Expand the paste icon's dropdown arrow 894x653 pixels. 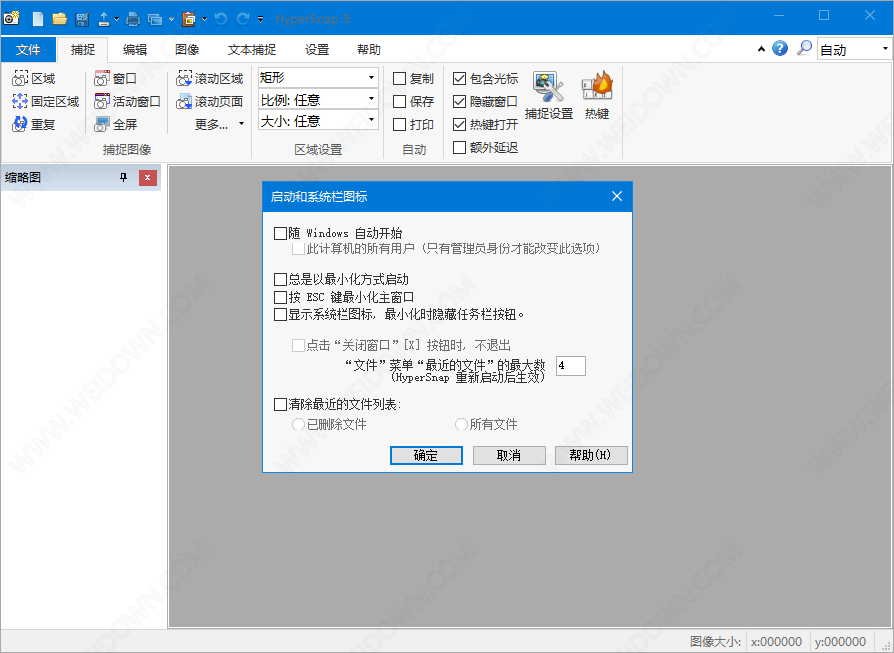pyautogui.click(x=204, y=19)
